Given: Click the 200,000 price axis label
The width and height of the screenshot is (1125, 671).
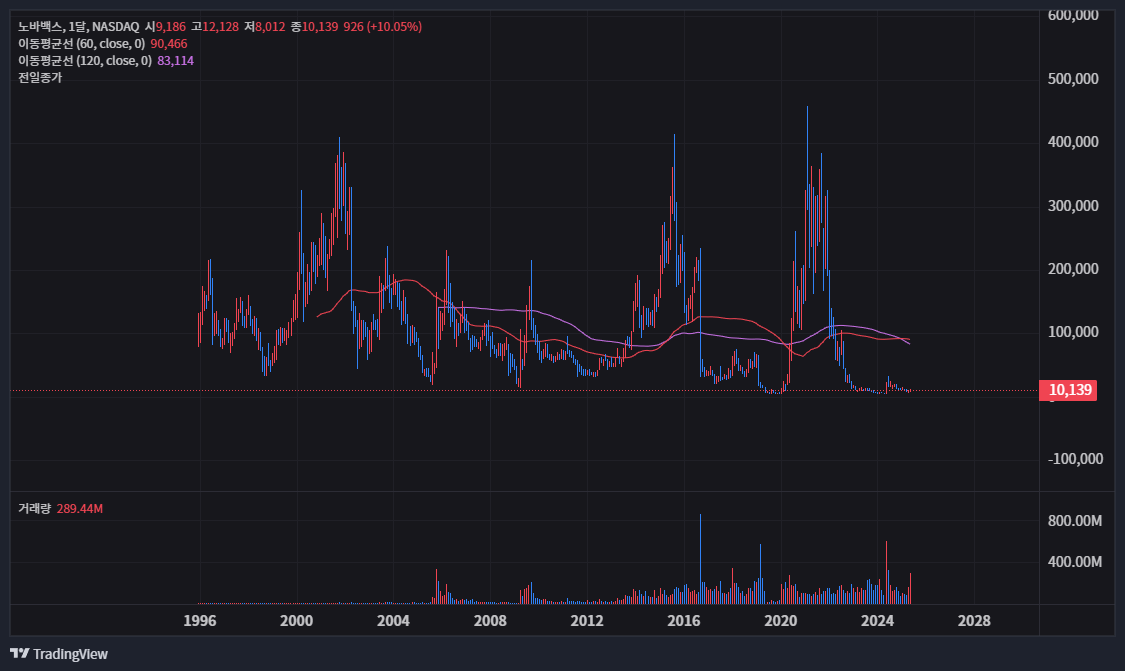Looking at the screenshot, I should click(1073, 269).
